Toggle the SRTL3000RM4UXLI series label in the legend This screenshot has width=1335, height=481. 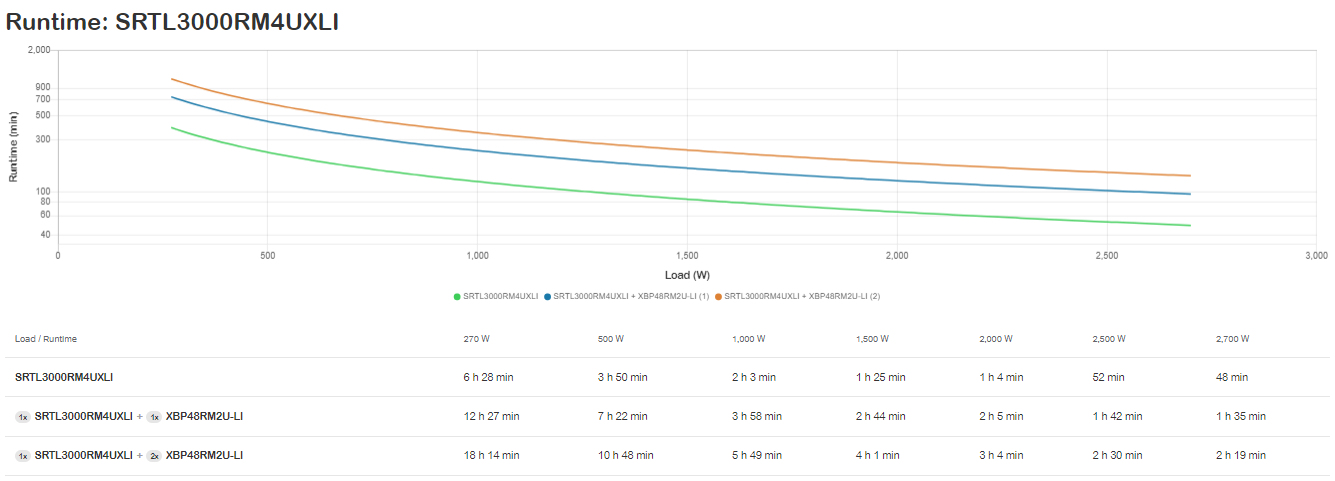pos(501,296)
